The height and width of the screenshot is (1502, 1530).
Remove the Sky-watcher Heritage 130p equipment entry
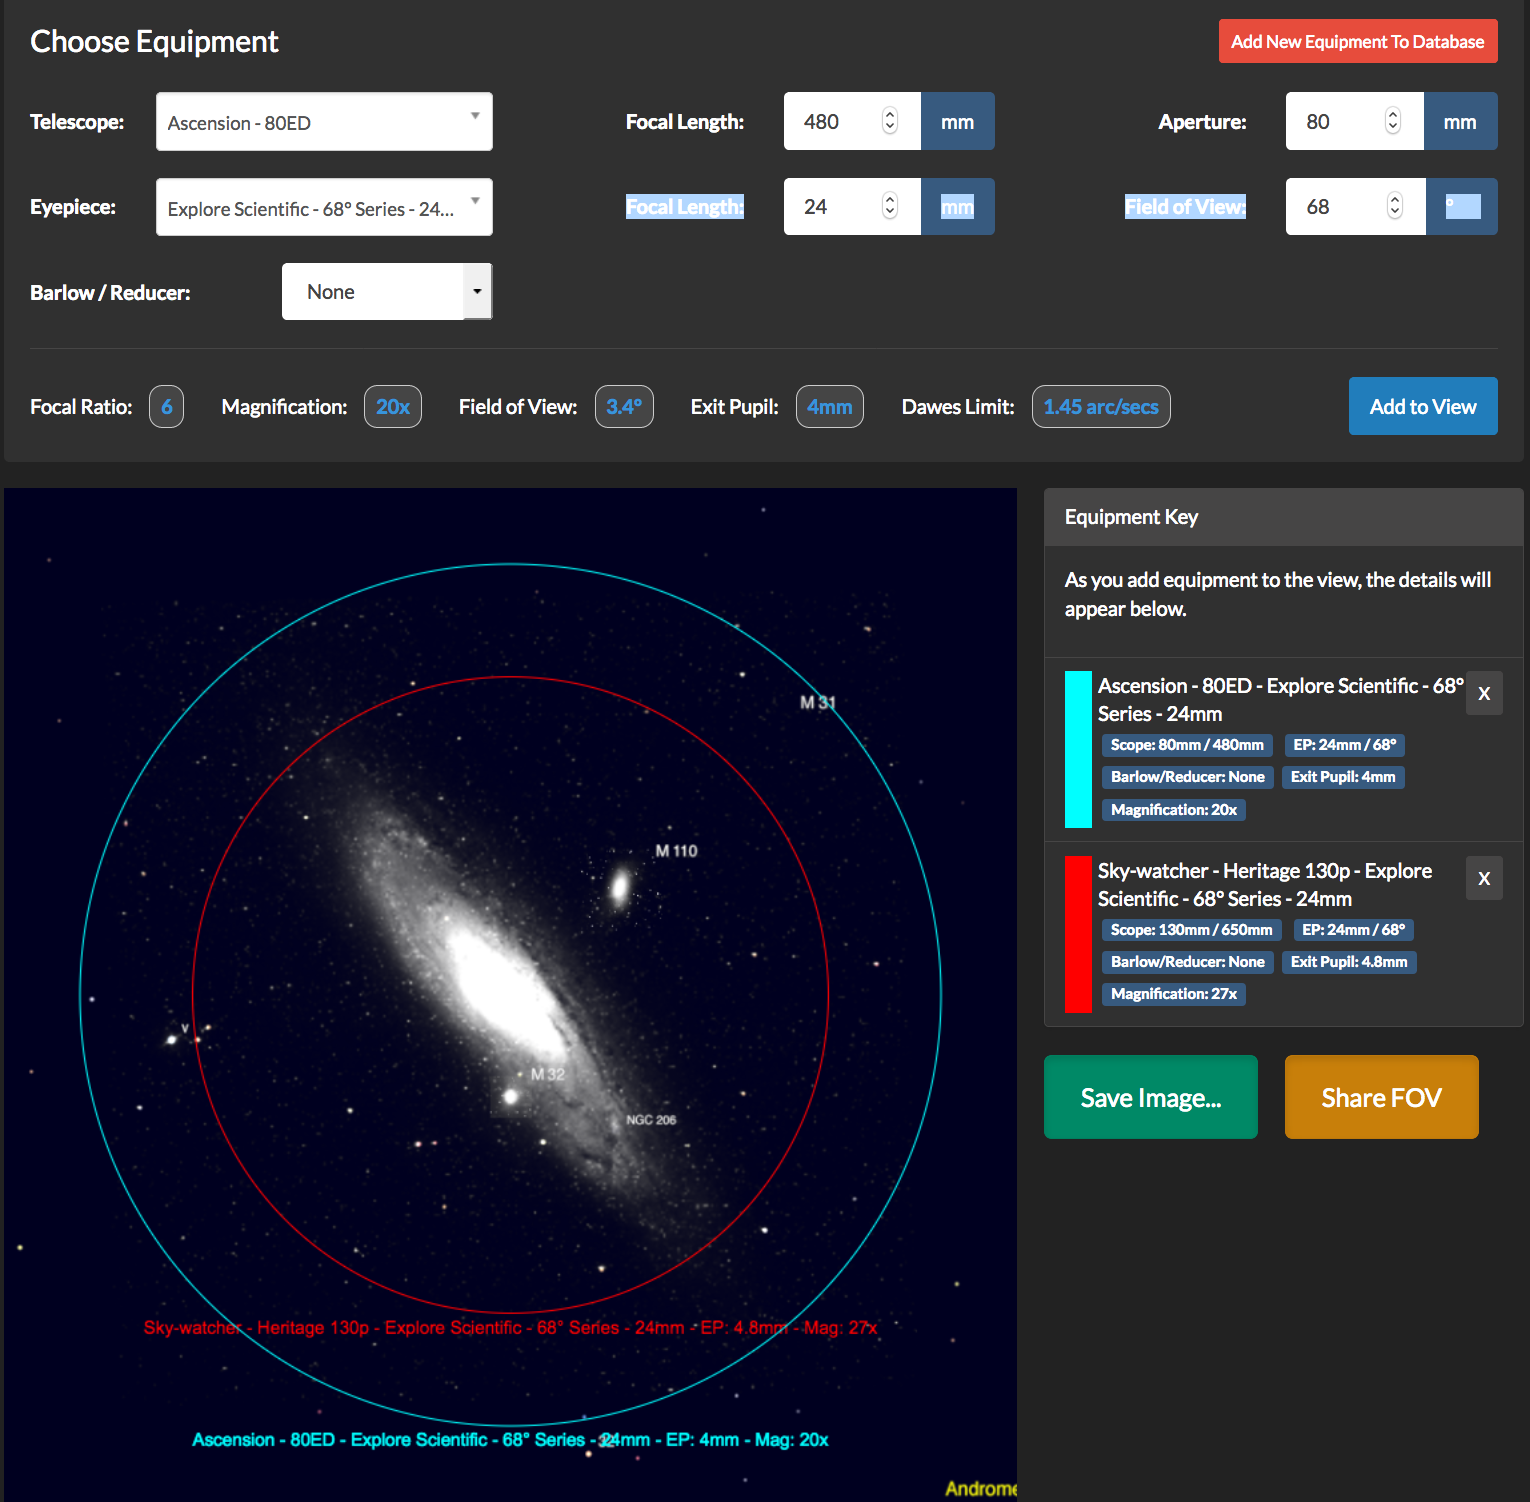tap(1484, 878)
